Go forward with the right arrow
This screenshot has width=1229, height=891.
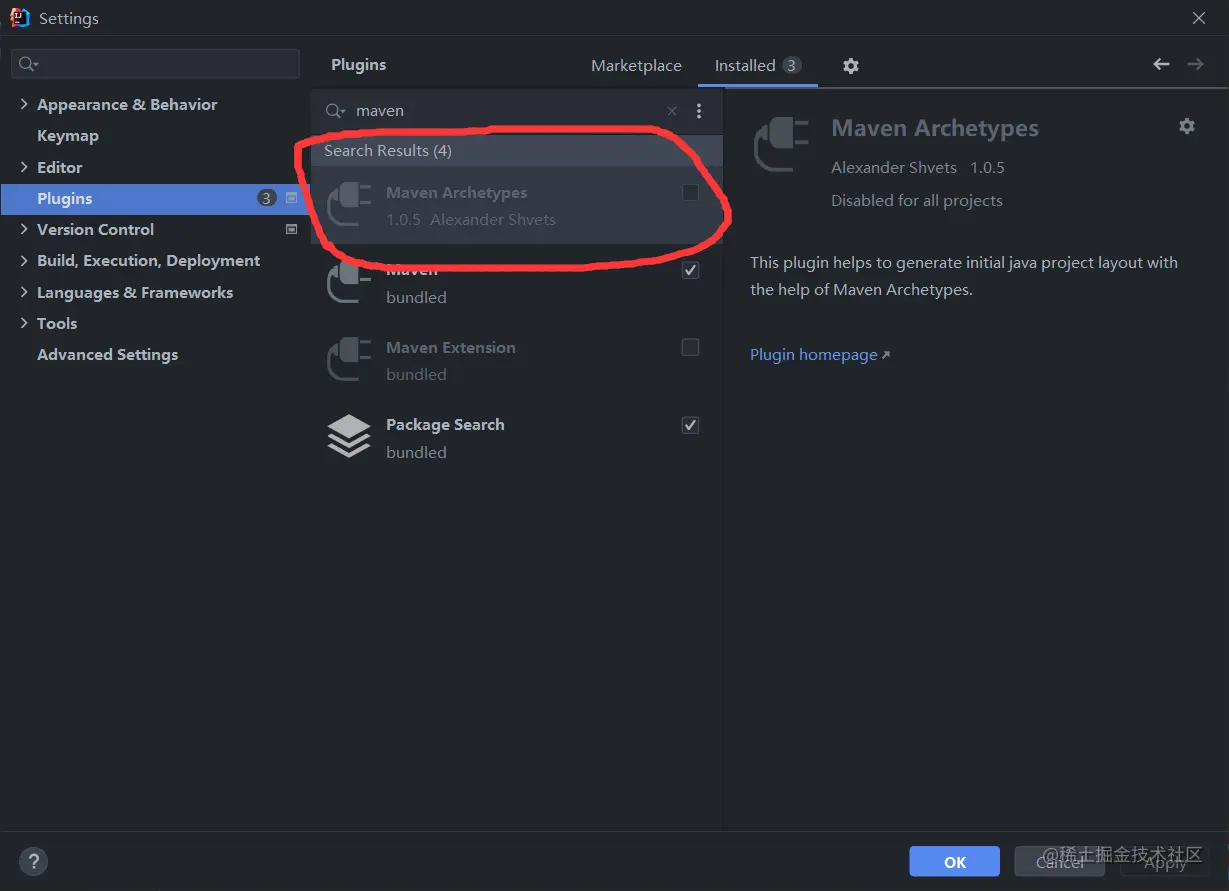[1195, 64]
